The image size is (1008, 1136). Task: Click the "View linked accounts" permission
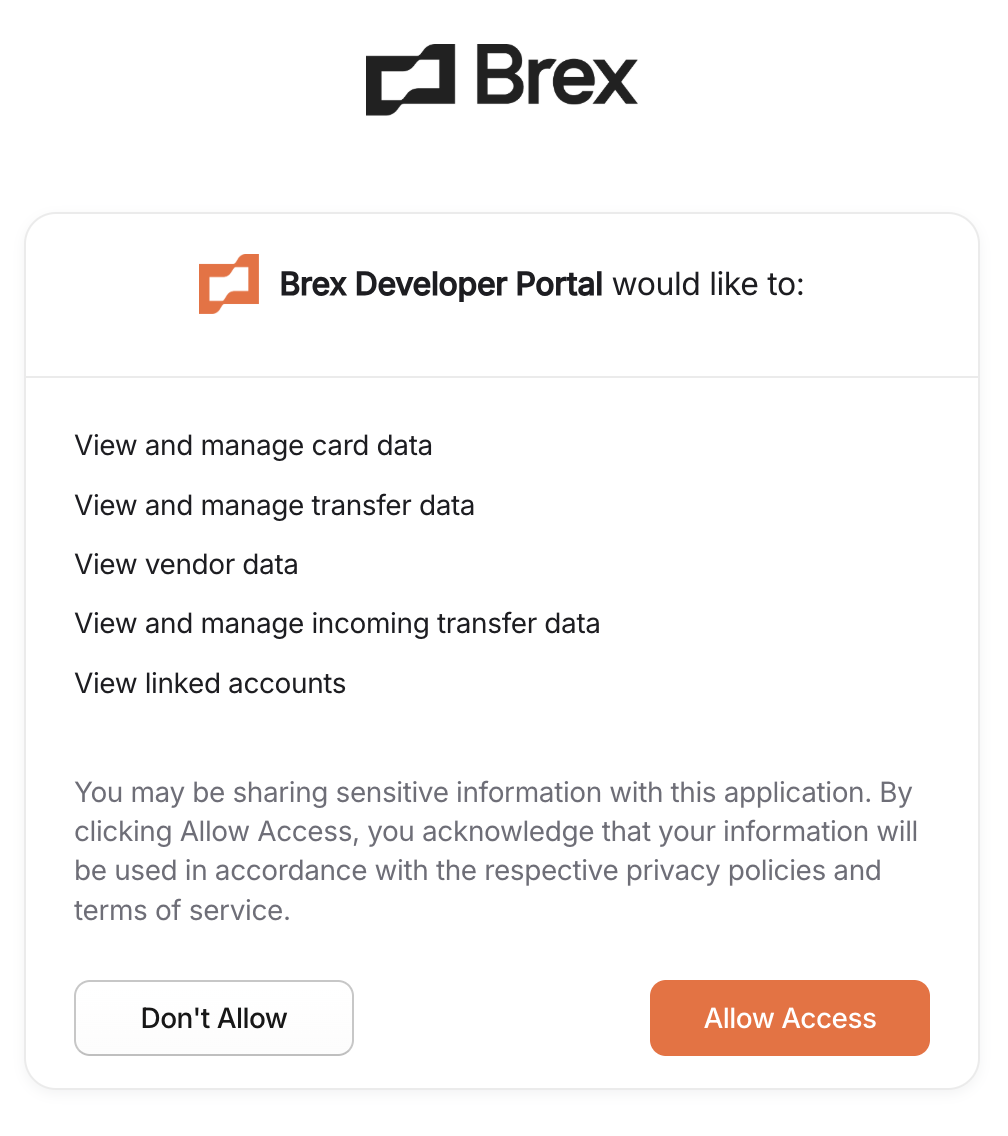(x=210, y=684)
